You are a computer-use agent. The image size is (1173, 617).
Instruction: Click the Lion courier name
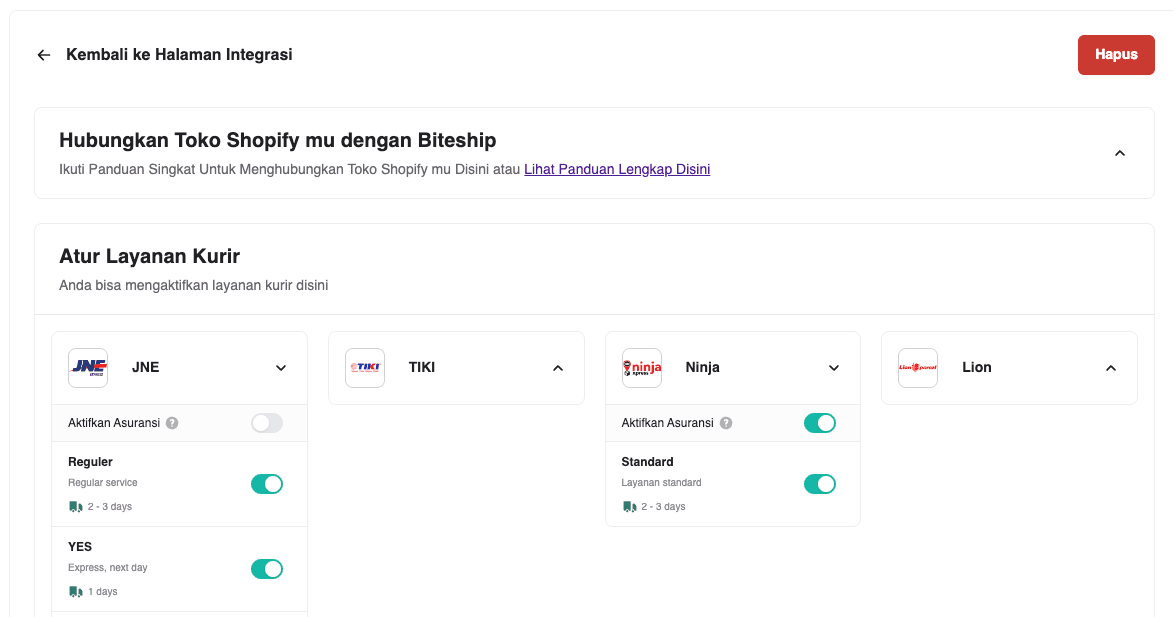pyautogui.click(x=977, y=367)
